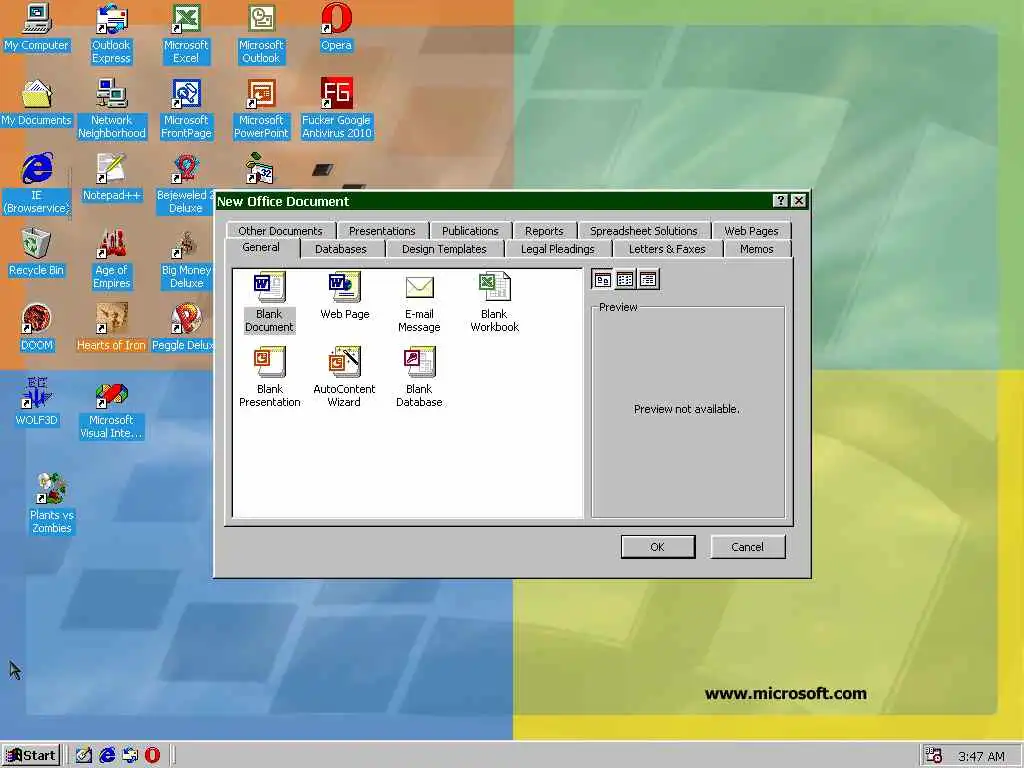Open the Legal Pleadings tab
The height and width of the screenshot is (768, 1024).
(558, 249)
